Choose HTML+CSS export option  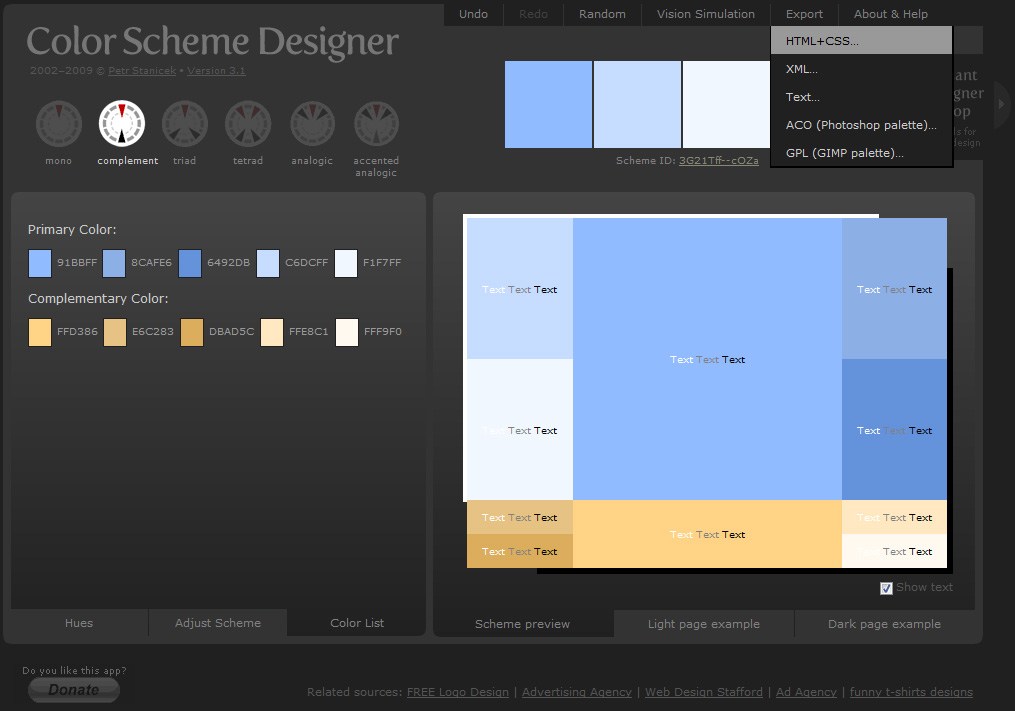(822, 41)
